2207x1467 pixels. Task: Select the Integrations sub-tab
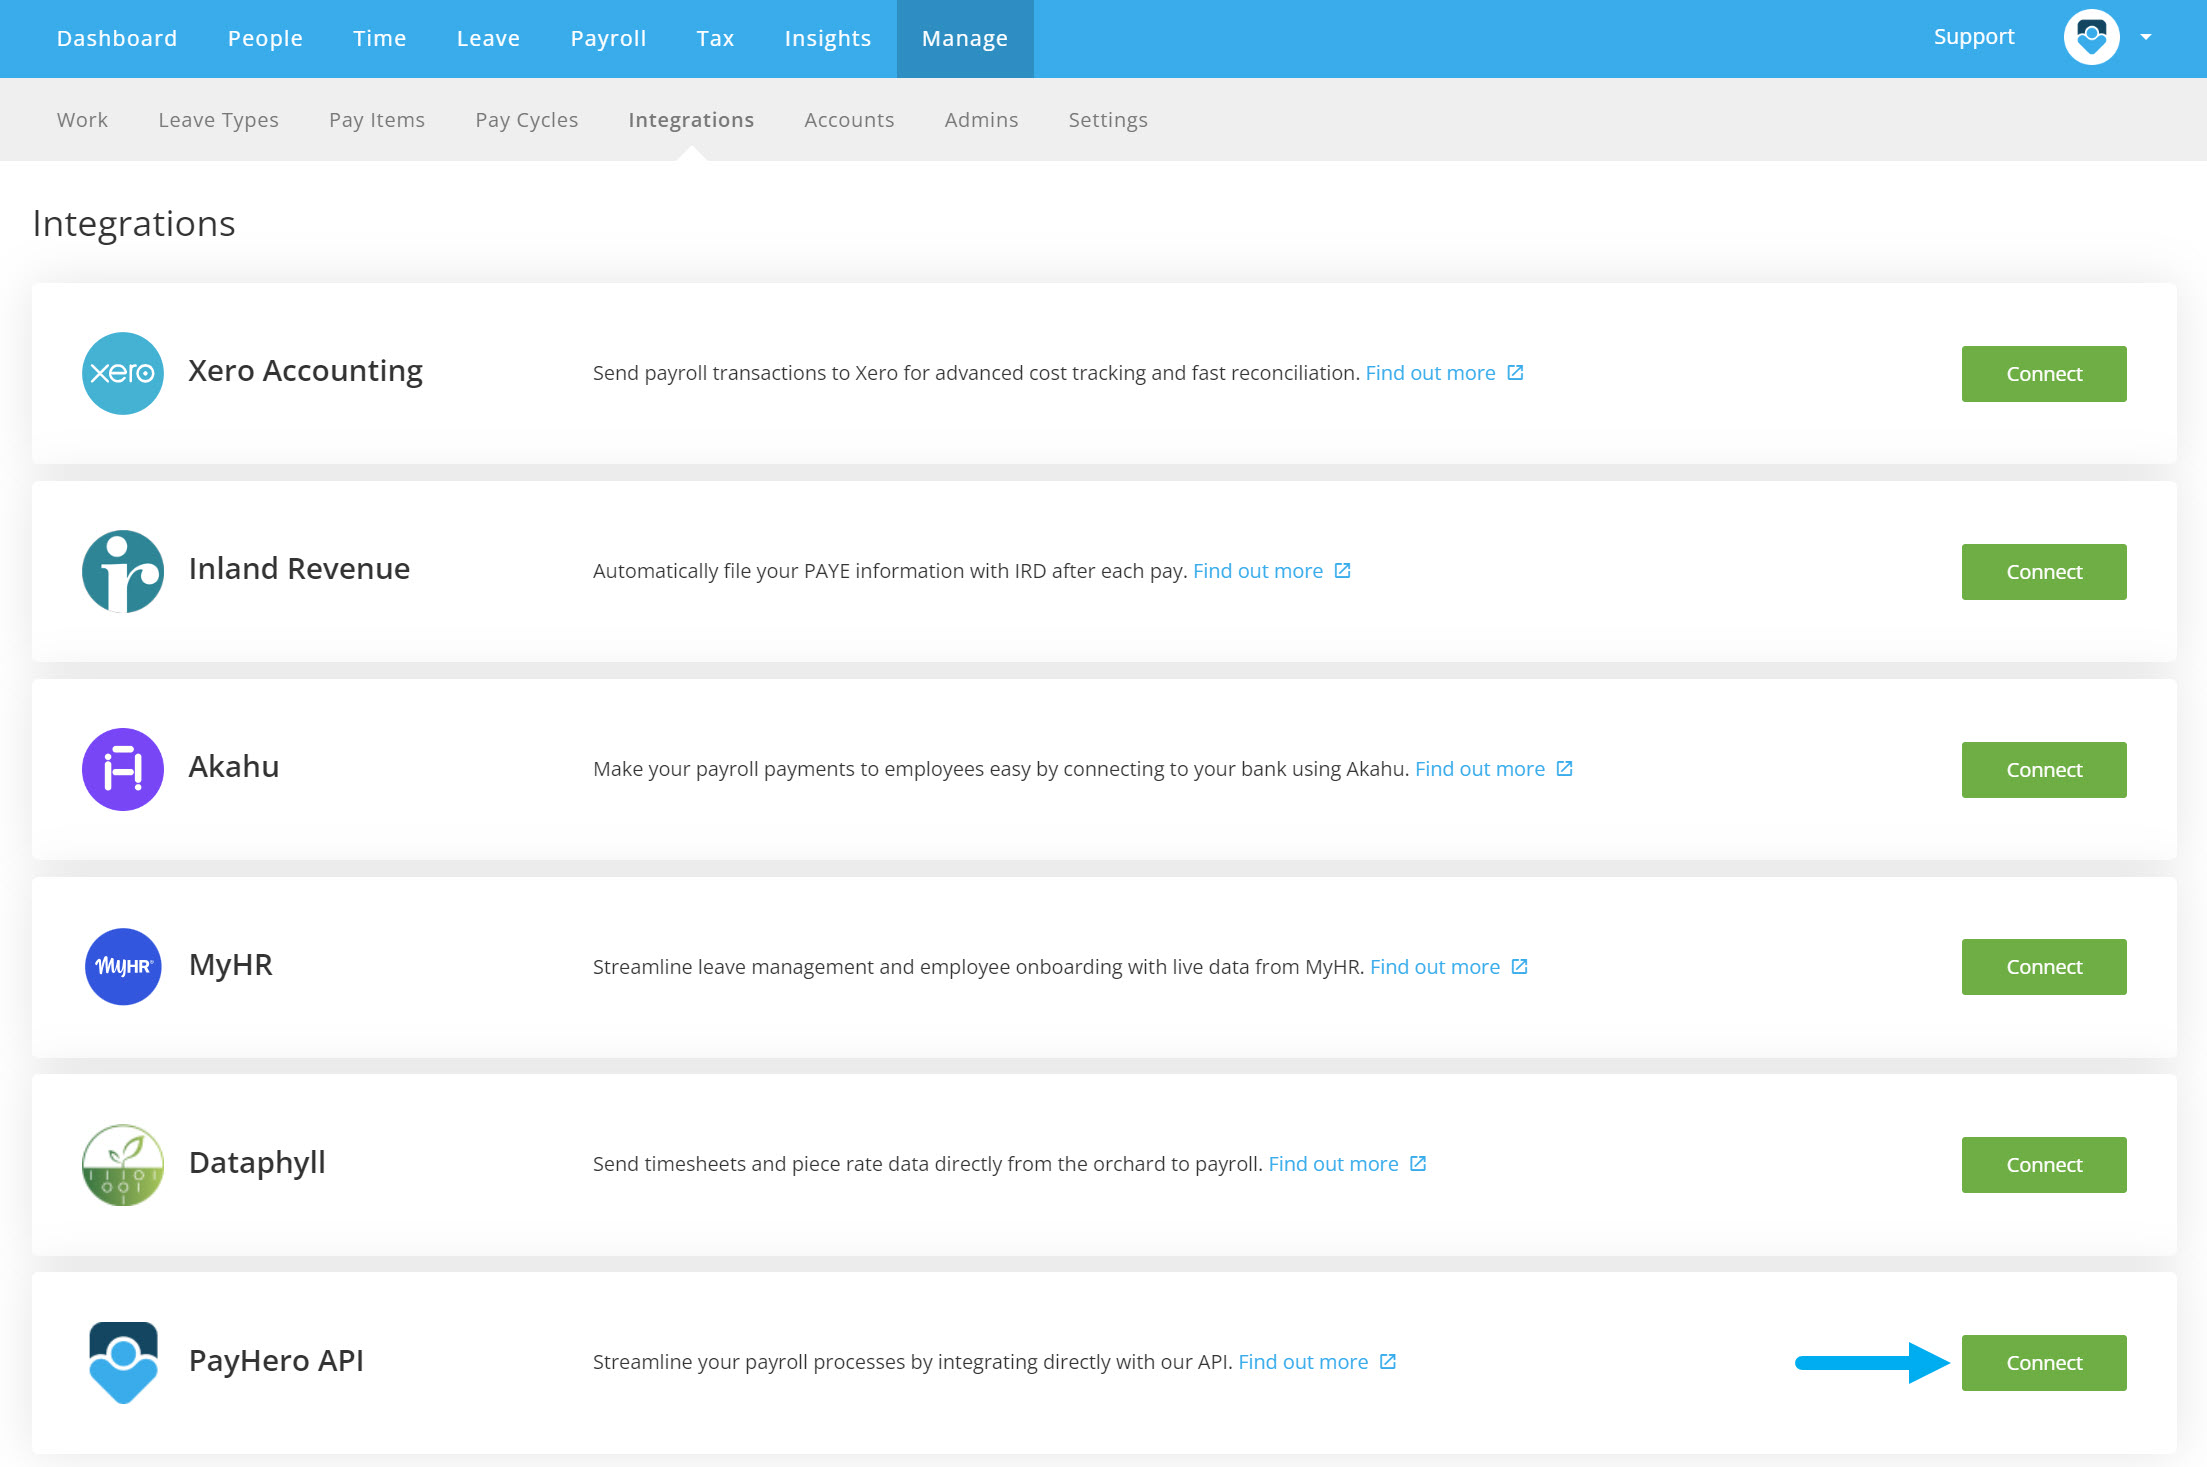[x=691, y=120]
